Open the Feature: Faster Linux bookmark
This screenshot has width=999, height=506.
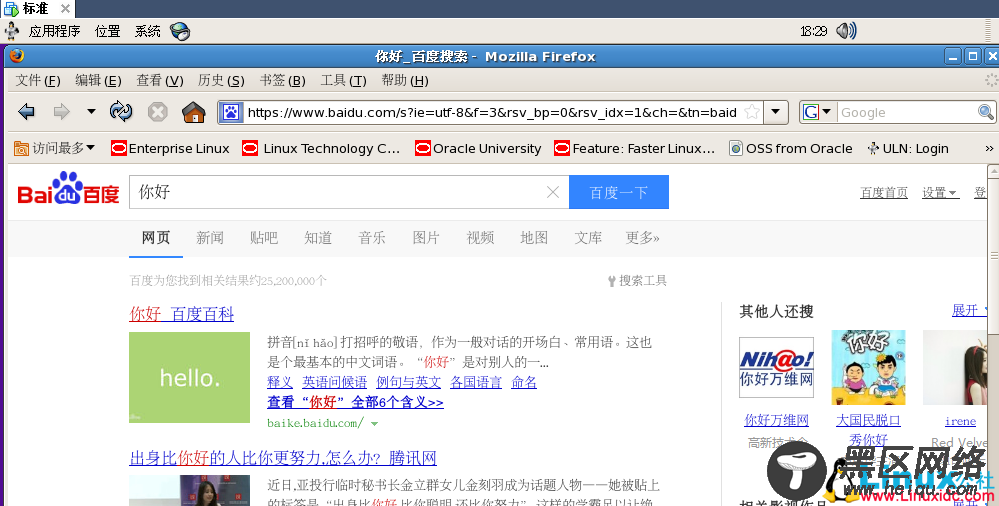[x=635, y=148]
